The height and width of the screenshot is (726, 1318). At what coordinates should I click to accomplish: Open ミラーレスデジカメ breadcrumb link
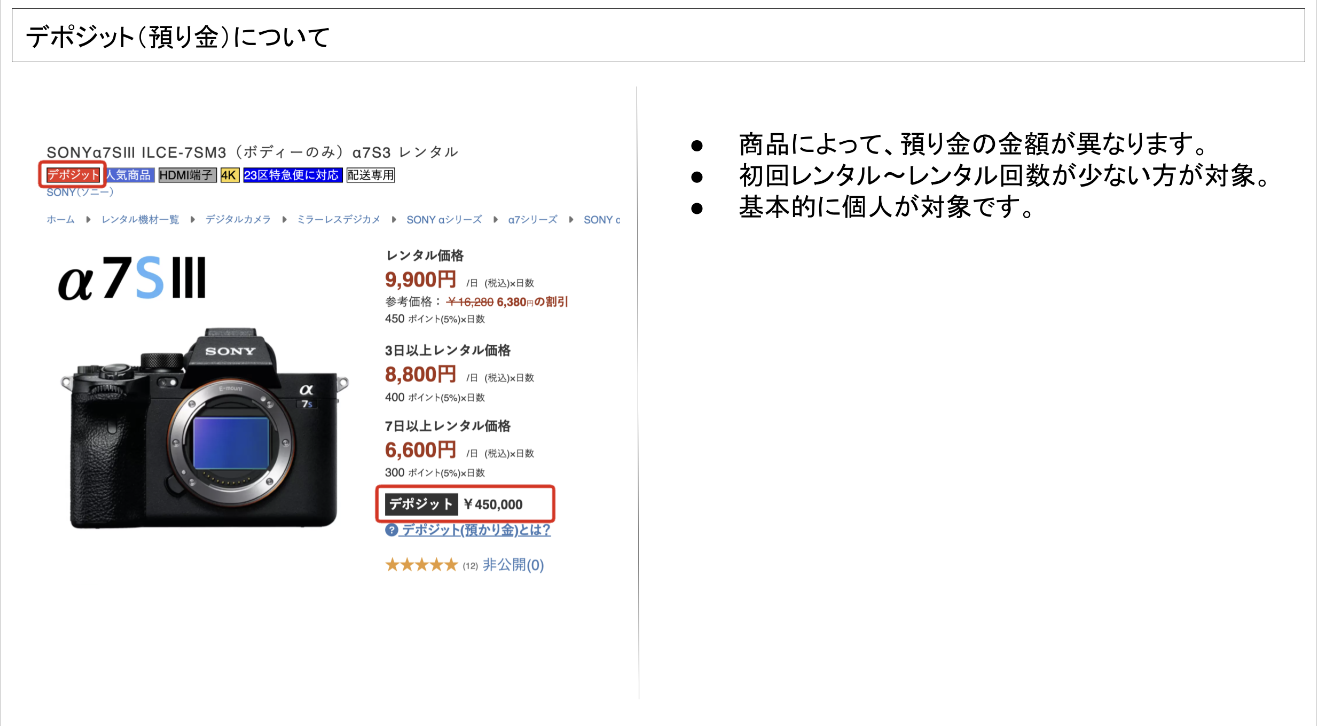(339, 219)
